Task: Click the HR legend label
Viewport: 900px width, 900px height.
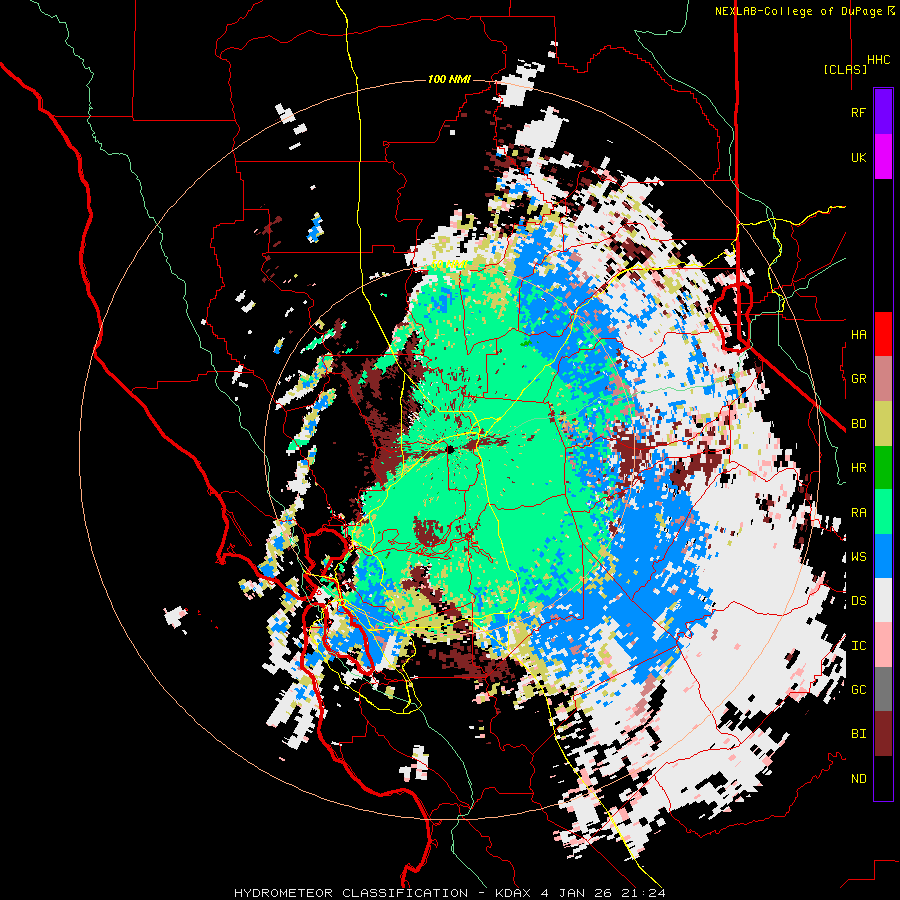Action: pyautogui.click(x=858, y=468)
